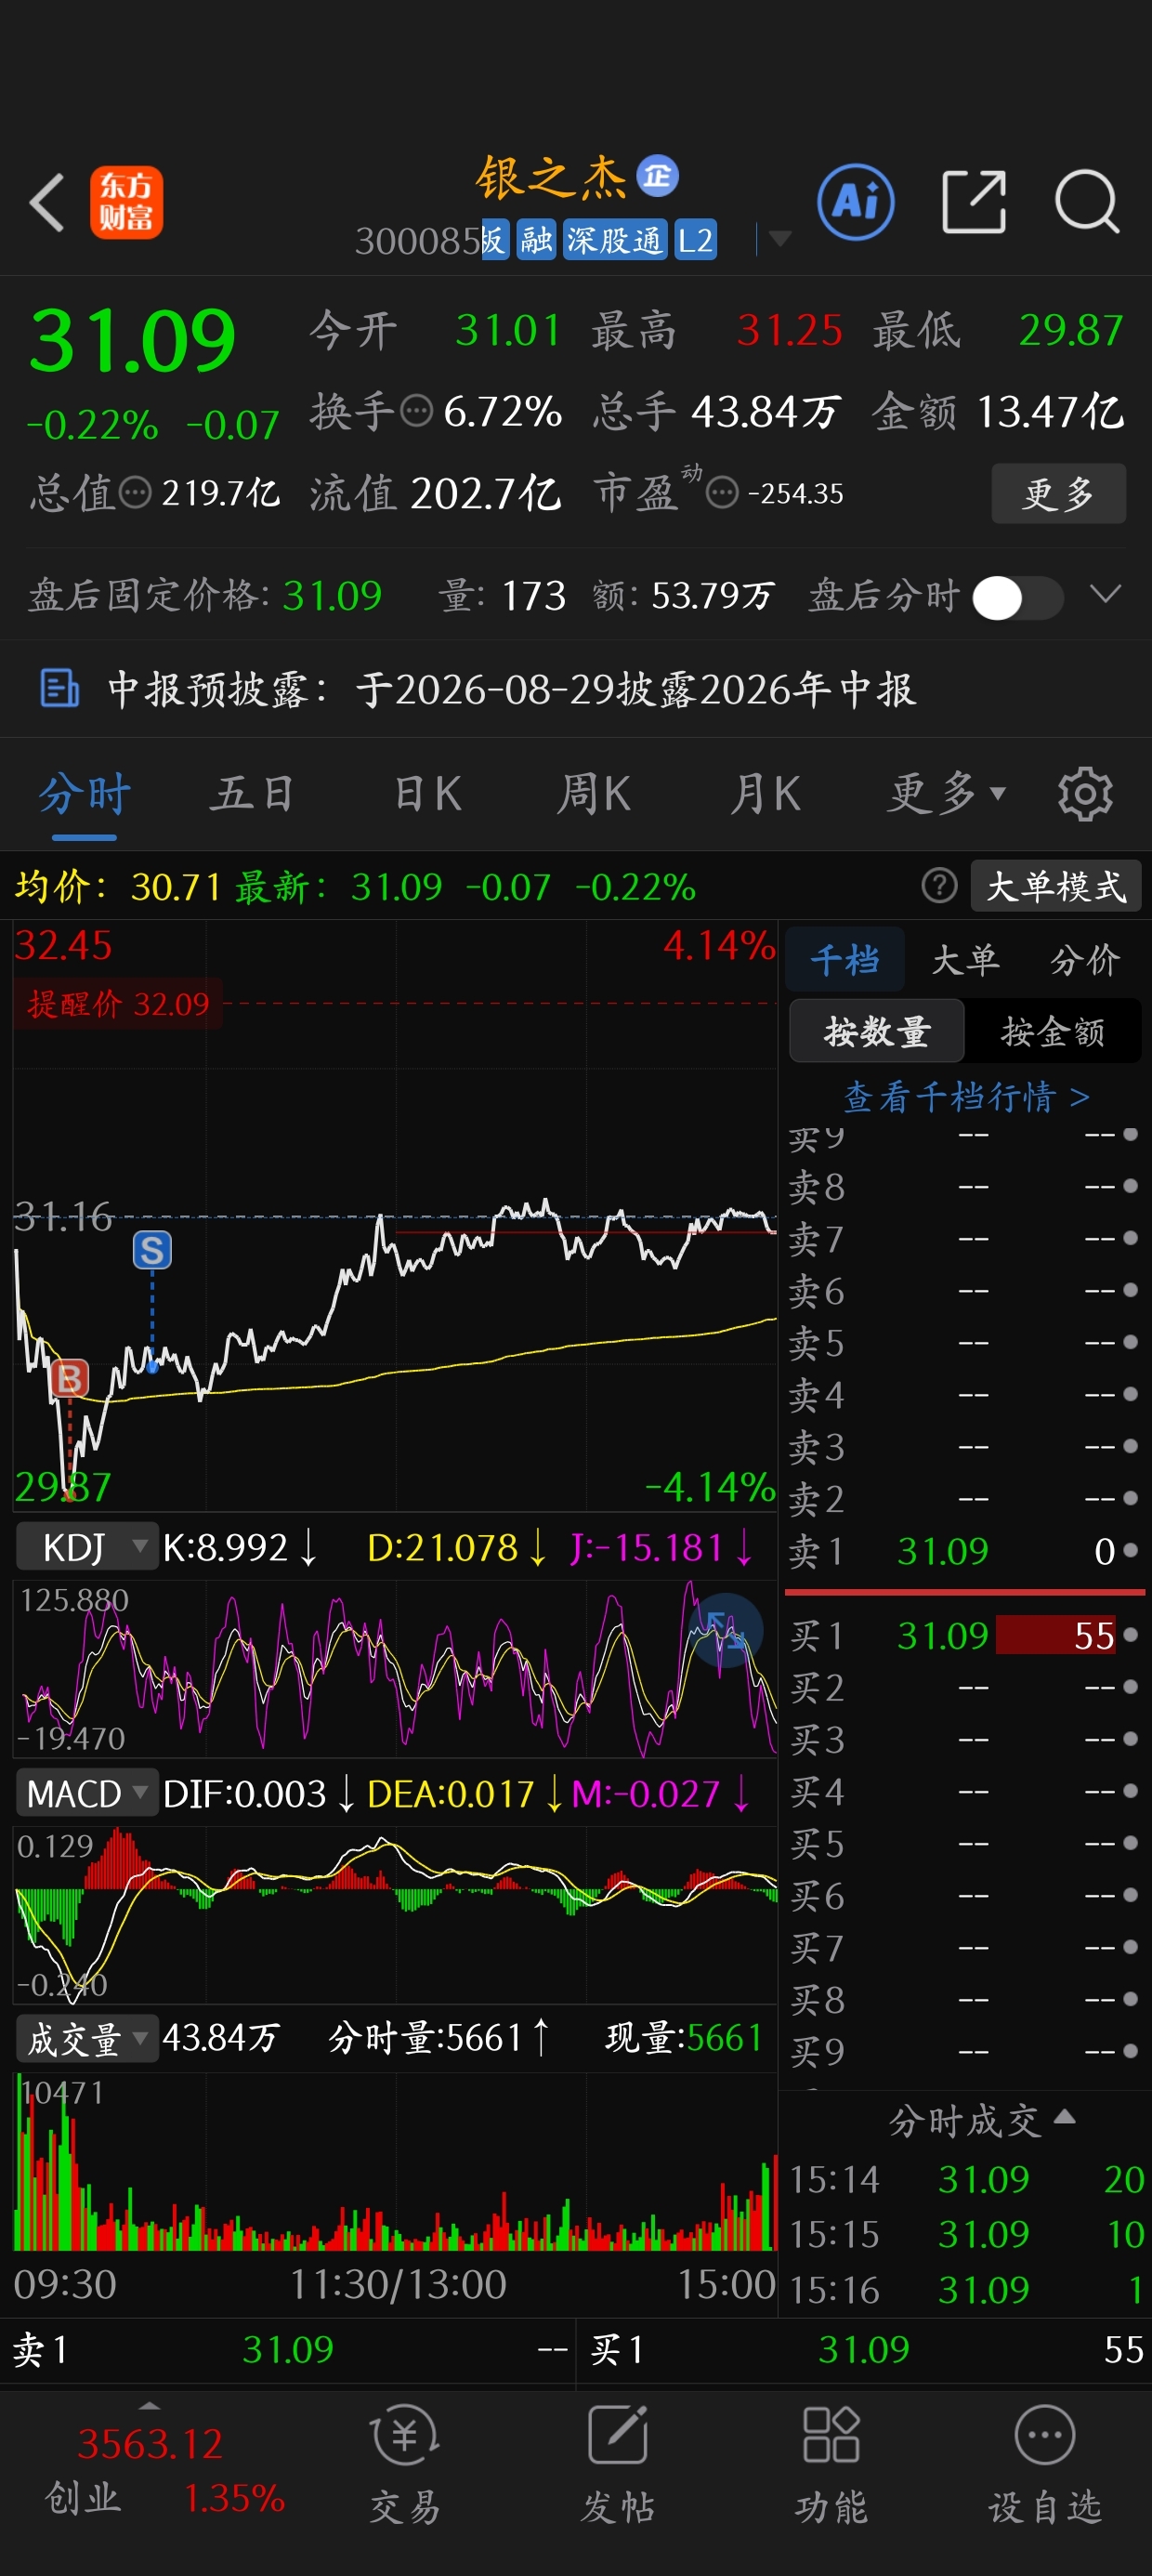Tap the 卖1 31.09 order book row
Screen dimensions: 1152x2576
965,1551
